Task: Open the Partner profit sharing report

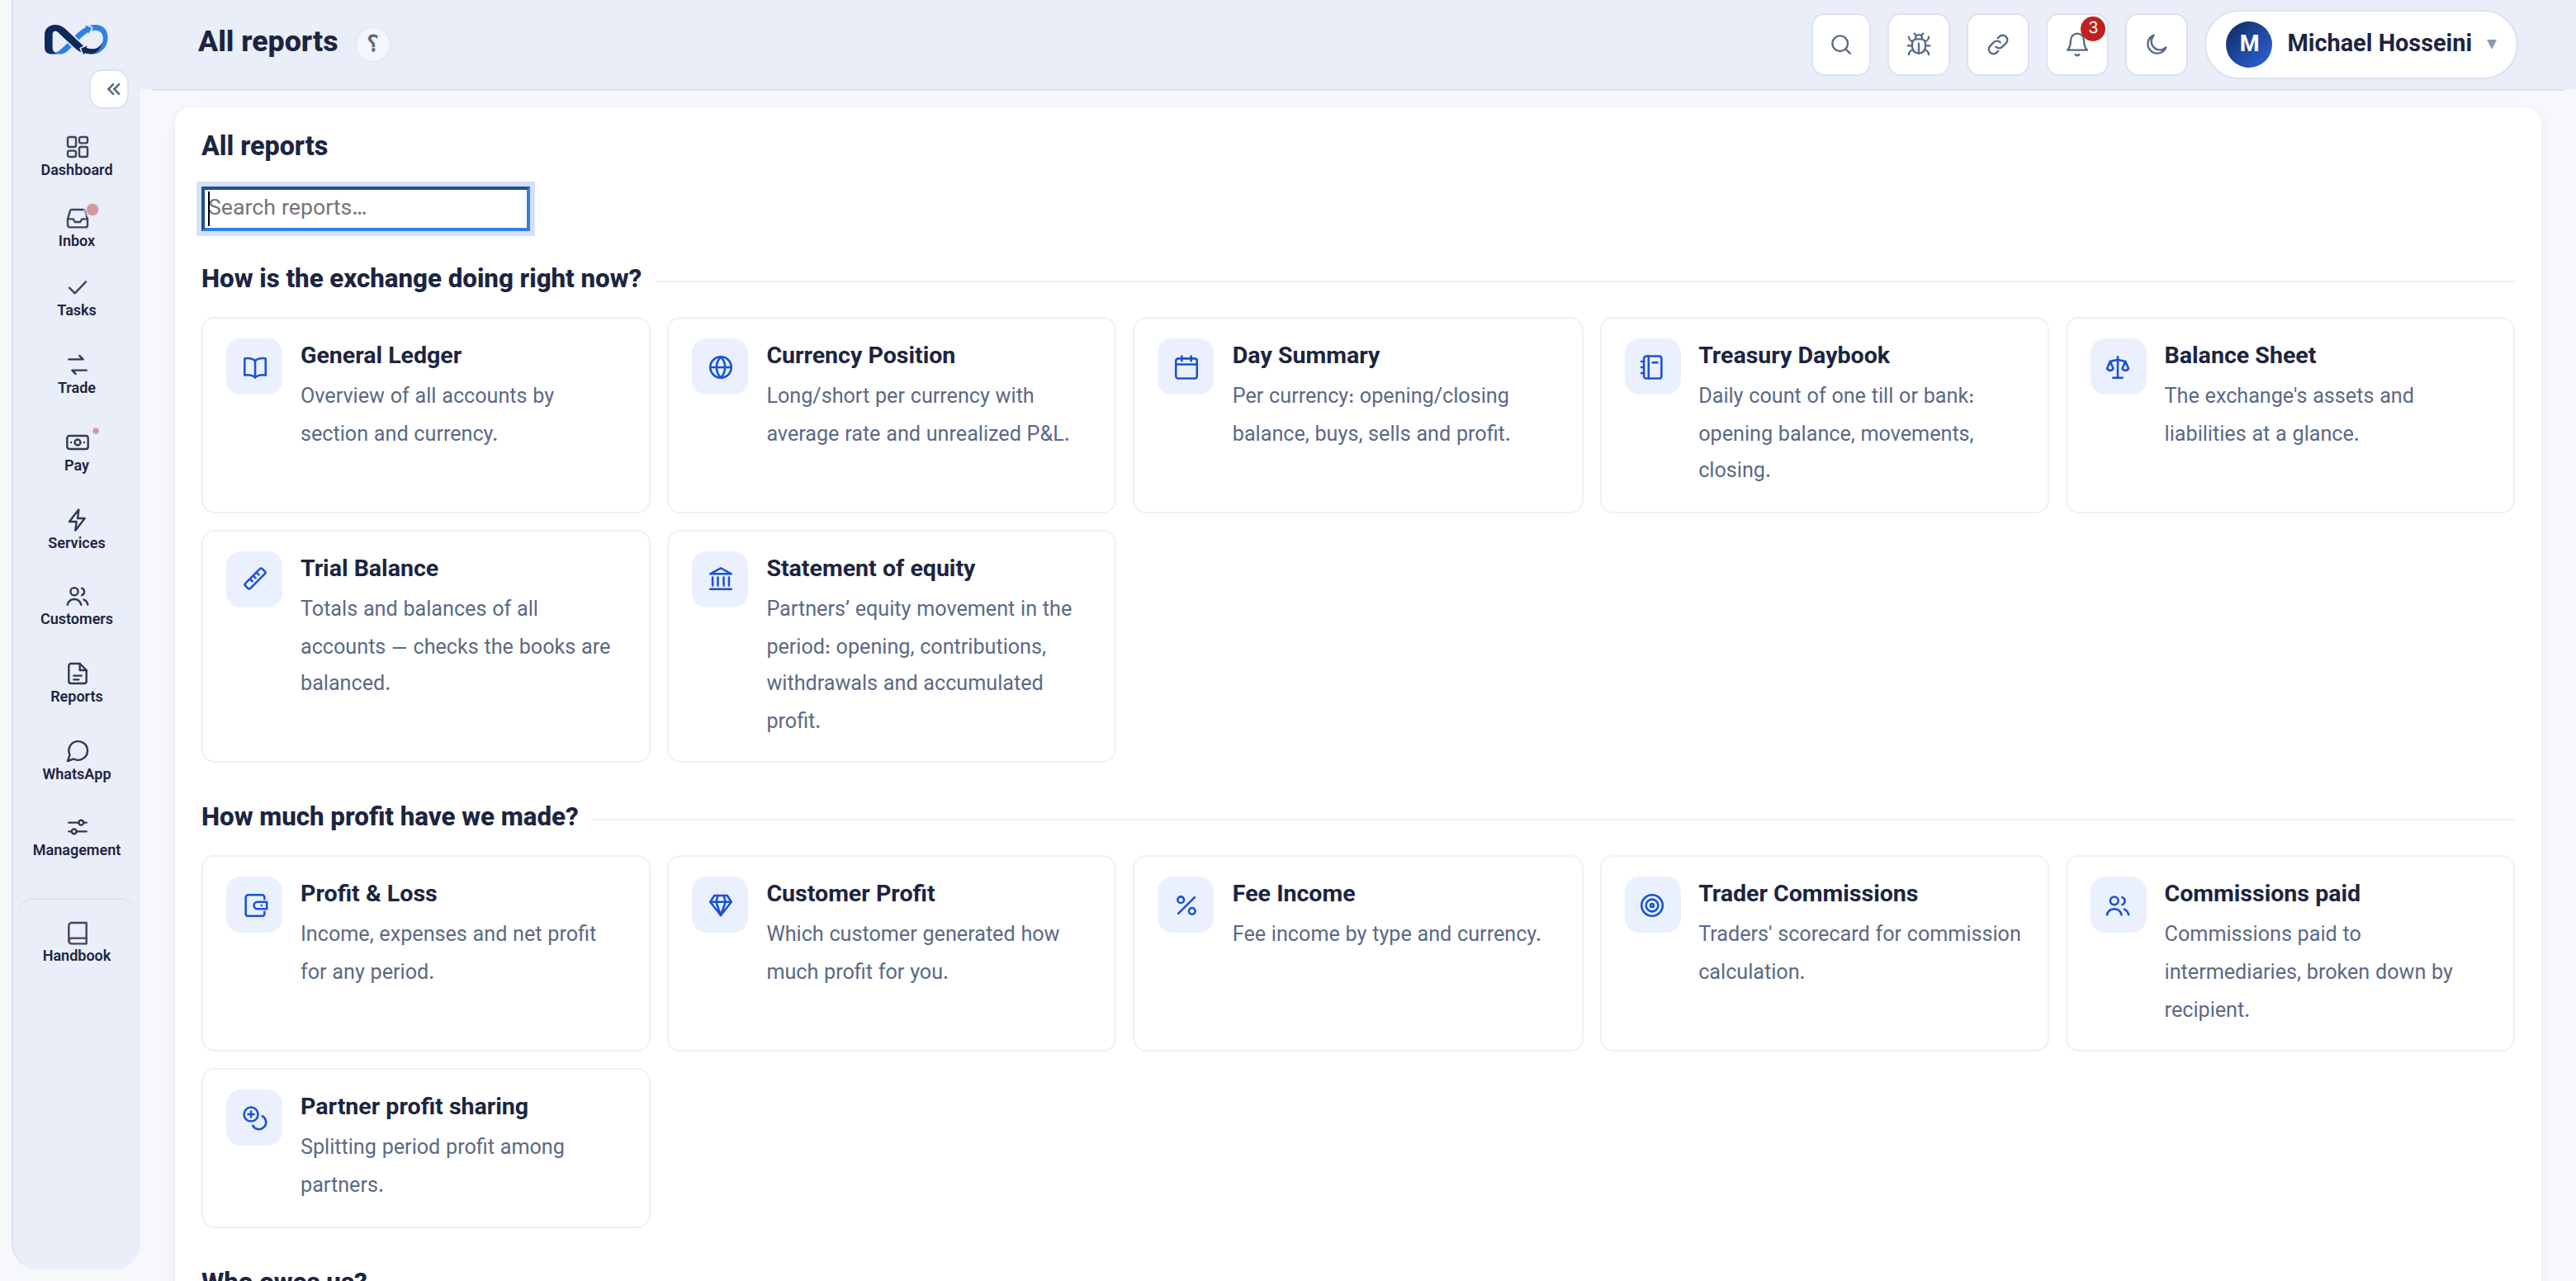Action: [x=425, y=1148]
